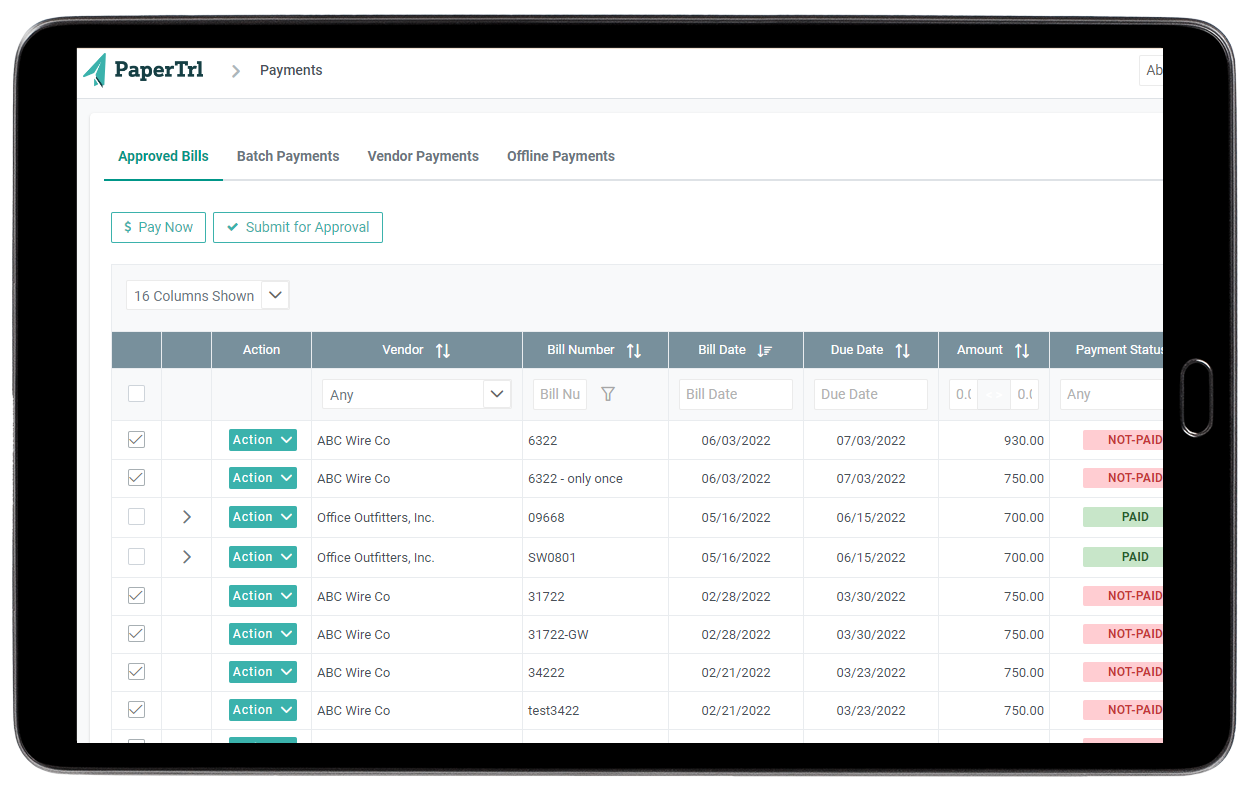Click the tablet's physical home button
This screenshot has width=1253, height=791.
pyautogui.click(x=1196, y=398)
